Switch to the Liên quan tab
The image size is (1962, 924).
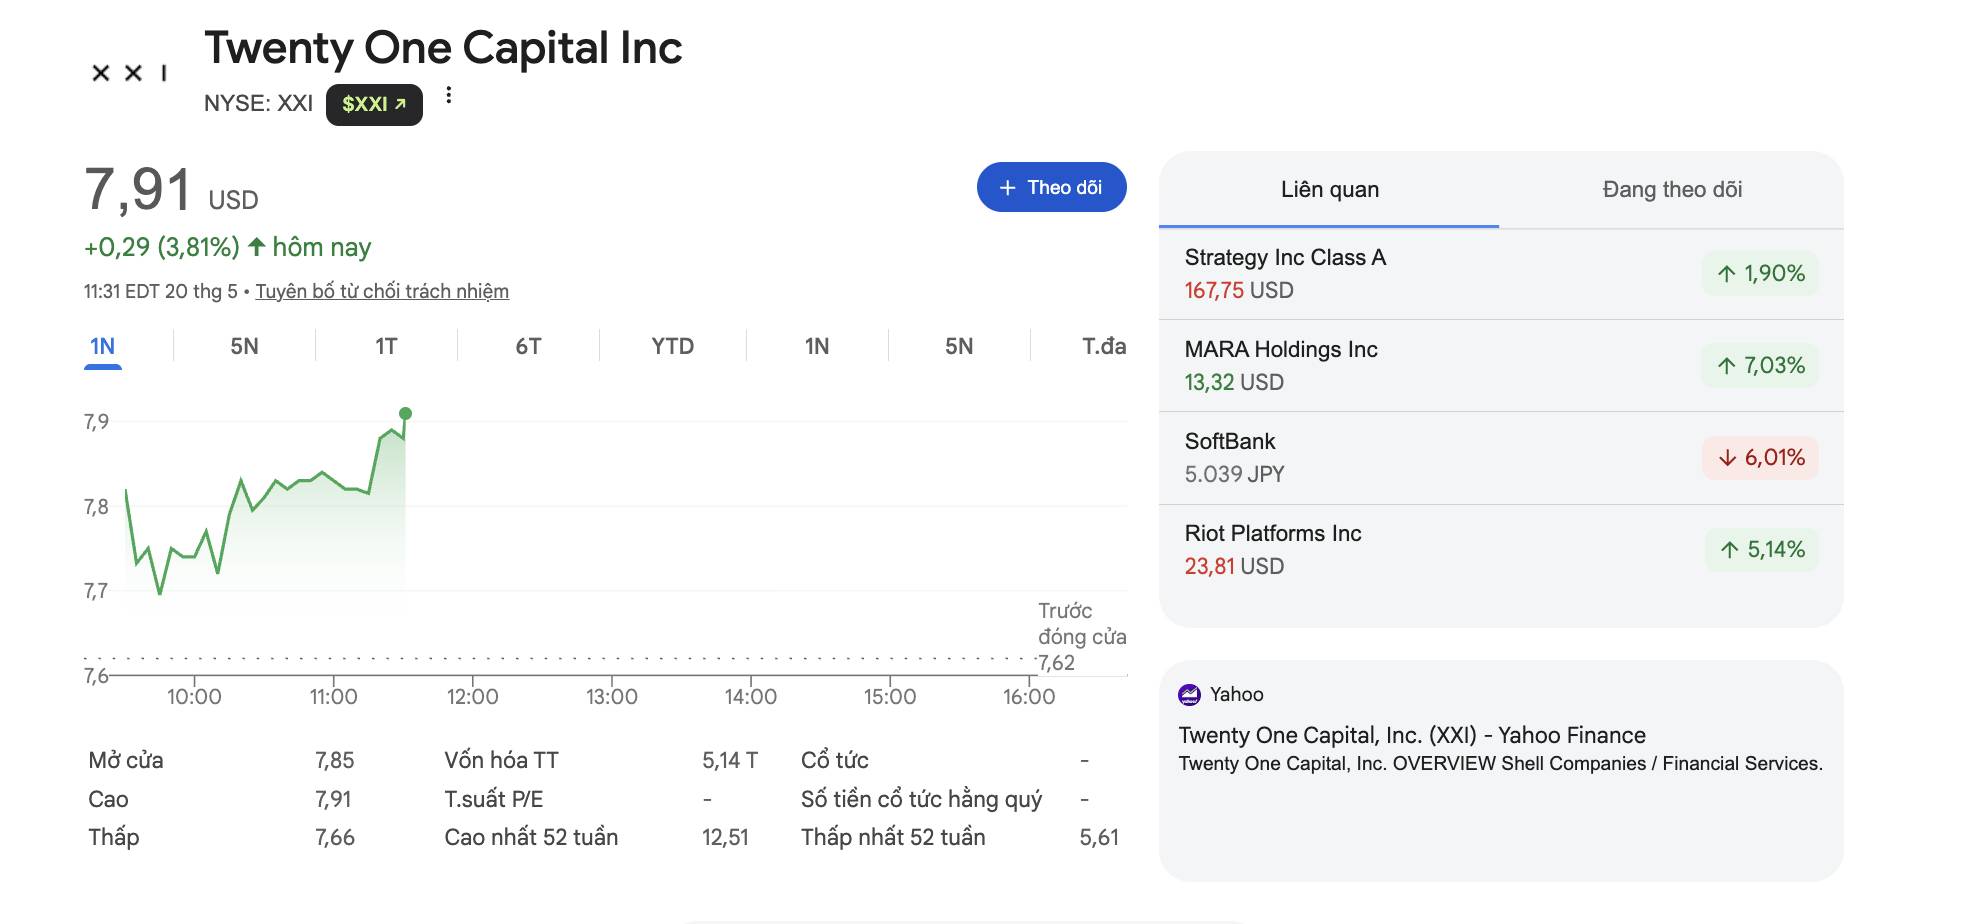1329,190
